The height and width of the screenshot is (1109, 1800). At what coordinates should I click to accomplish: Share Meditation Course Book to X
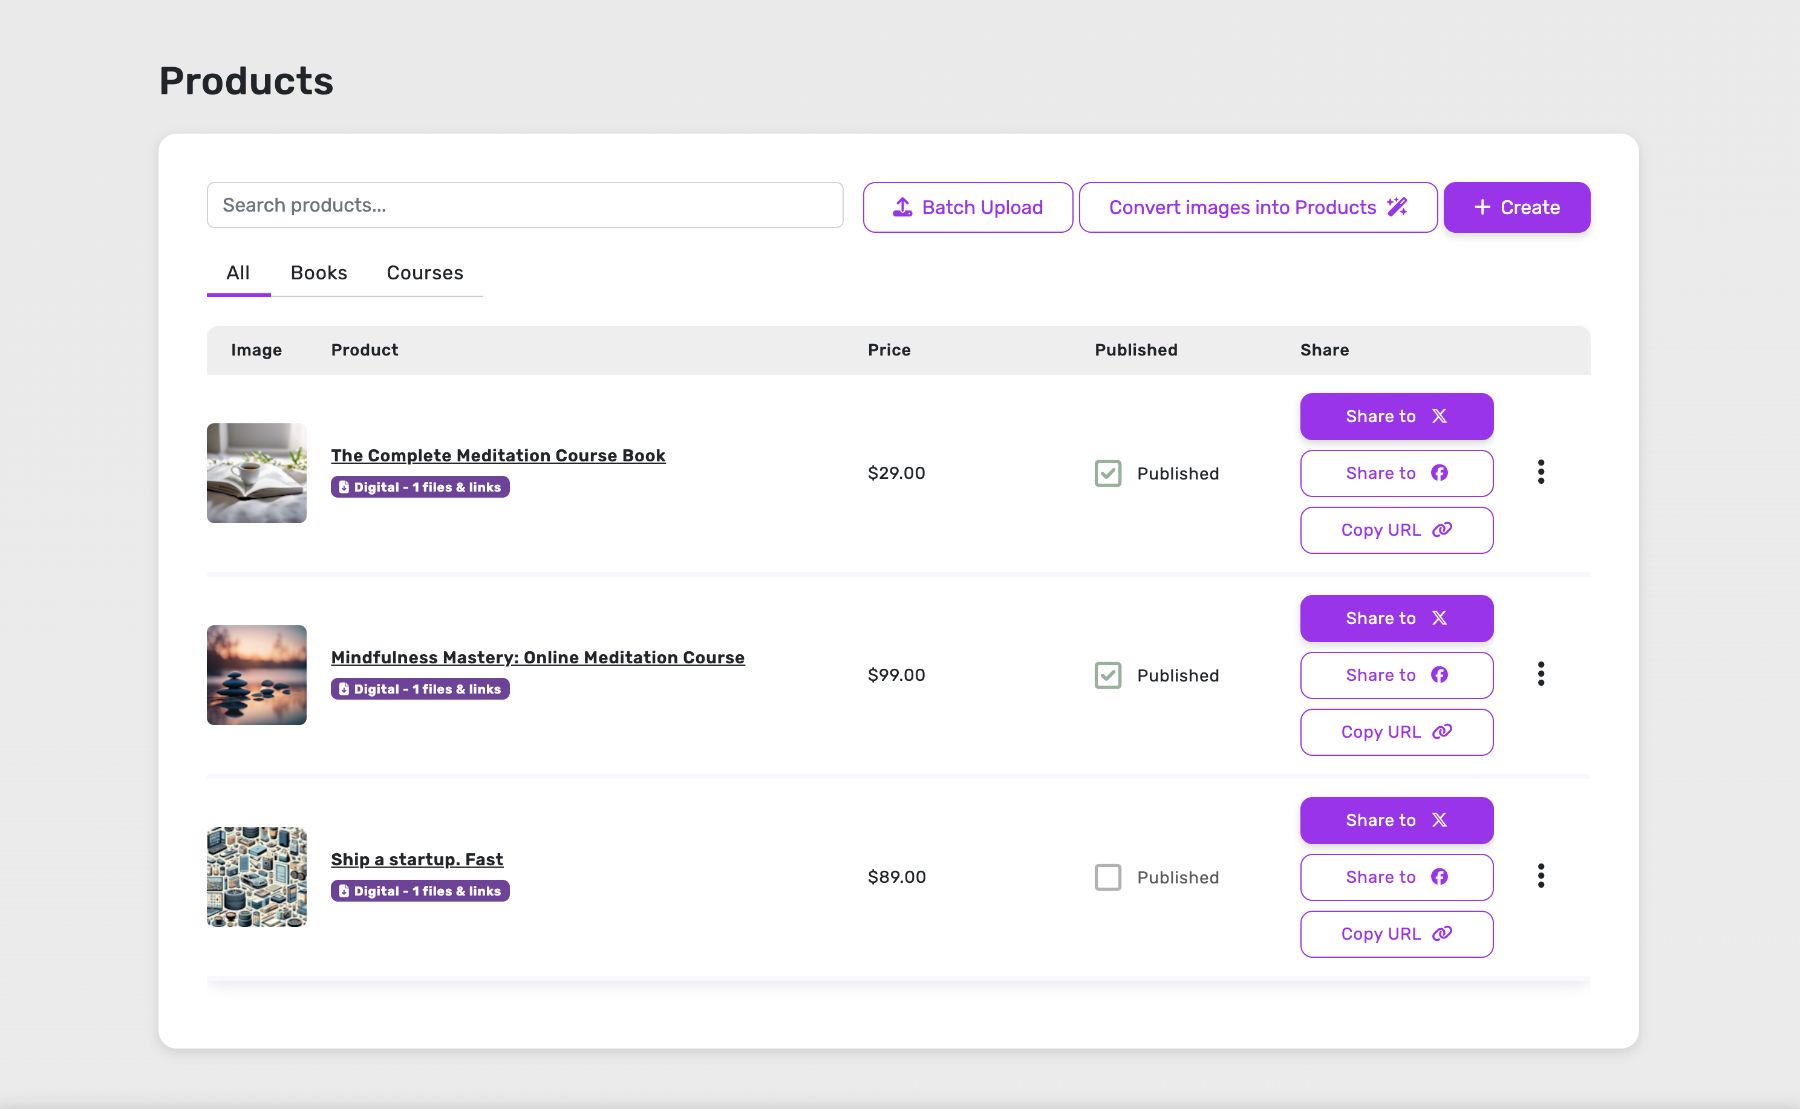(x=1396, y=416)
